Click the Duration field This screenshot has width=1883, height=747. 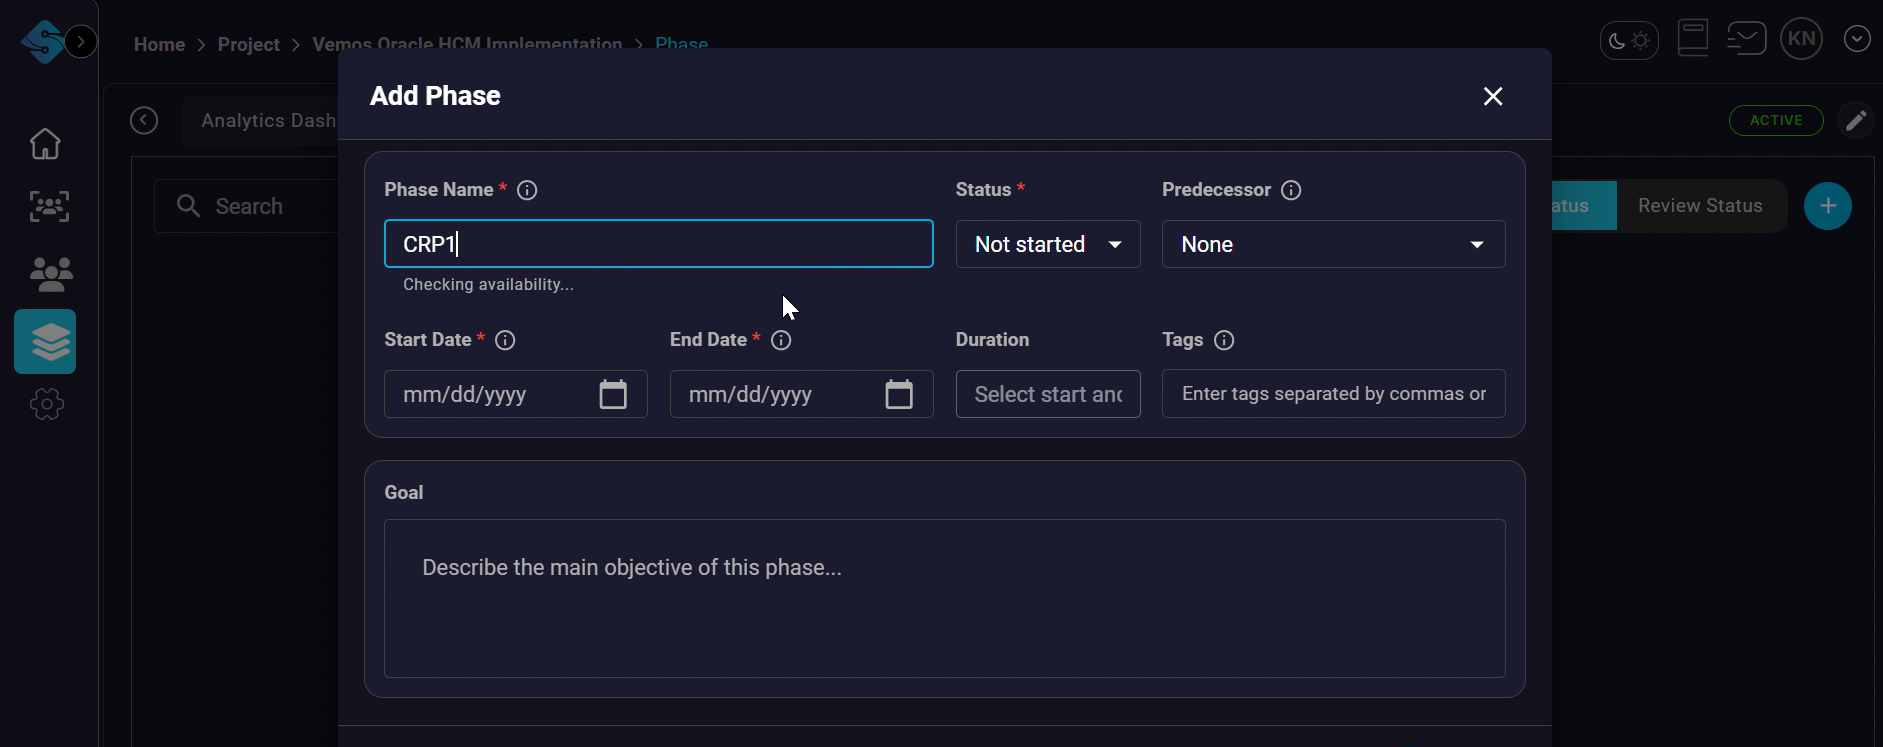pyautogui.click(x=1048, y=394)
